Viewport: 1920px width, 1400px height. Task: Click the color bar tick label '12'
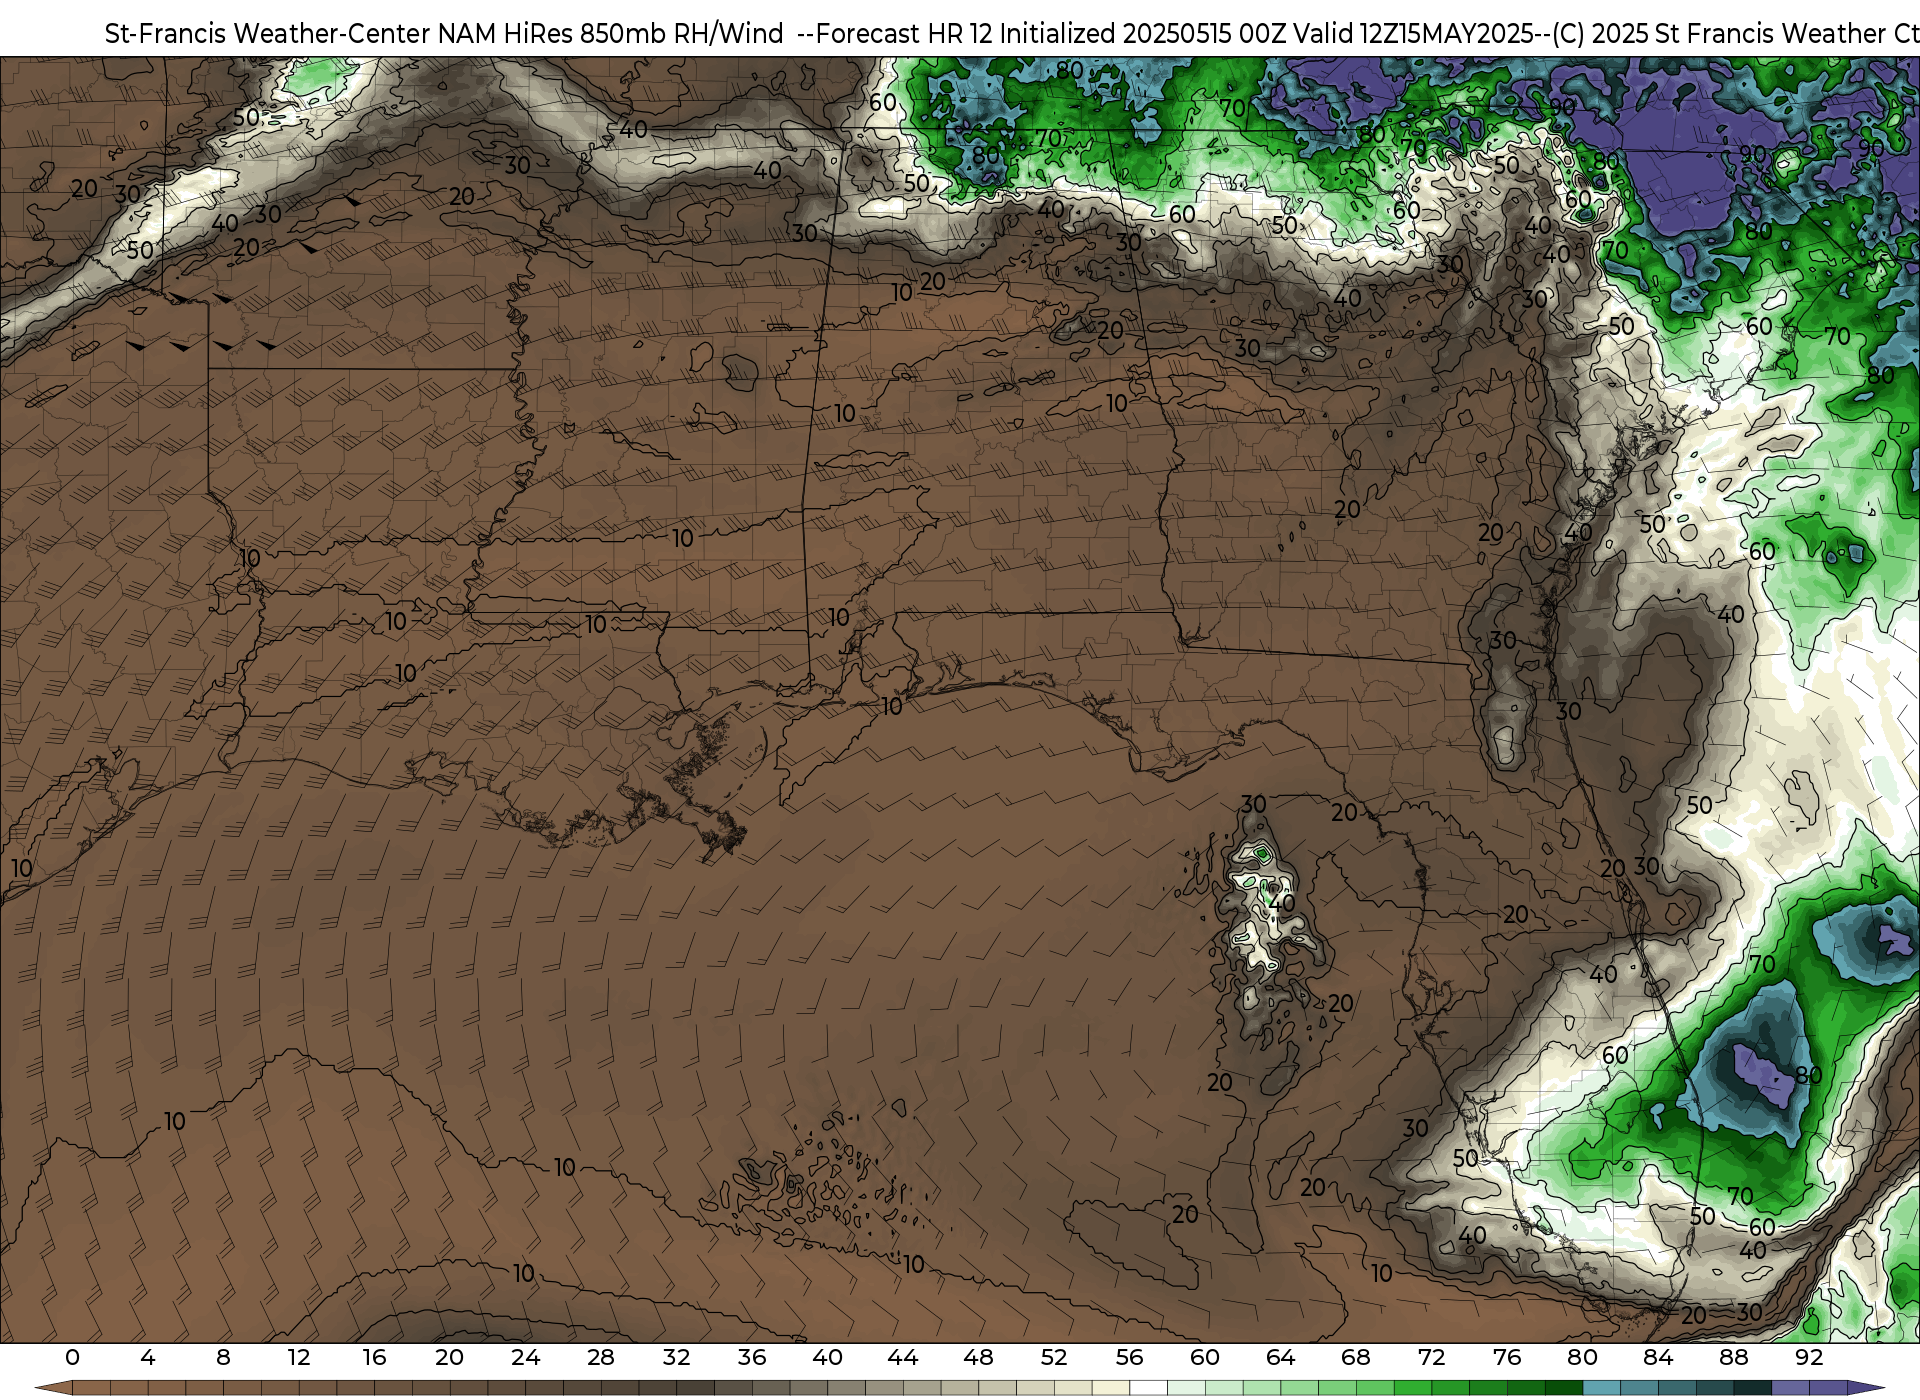299,1357
